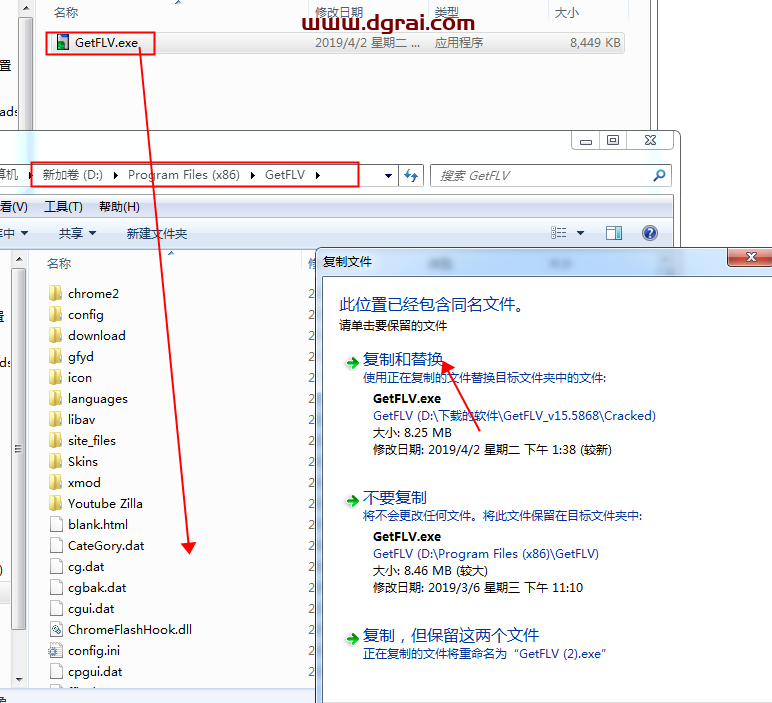772x703 pixels.
Task: Open the 帮助(H) menu
Action: tap(119, 206)
